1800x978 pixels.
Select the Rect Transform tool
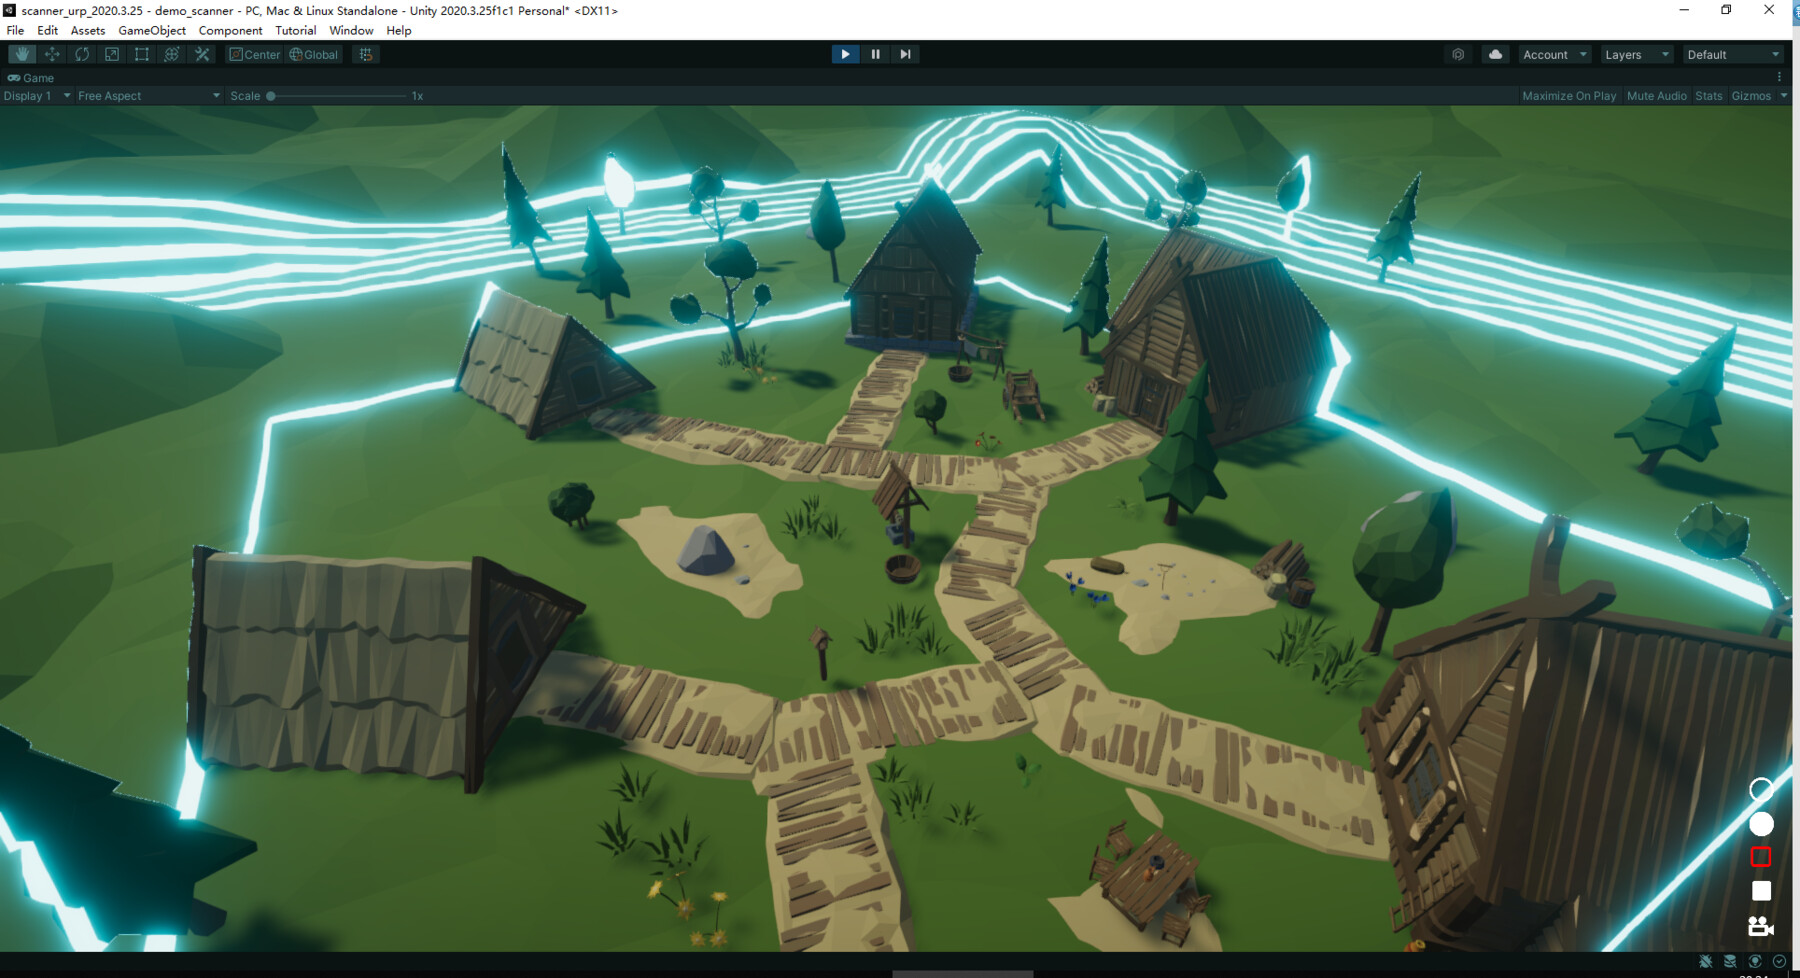[x=141, y=54]
